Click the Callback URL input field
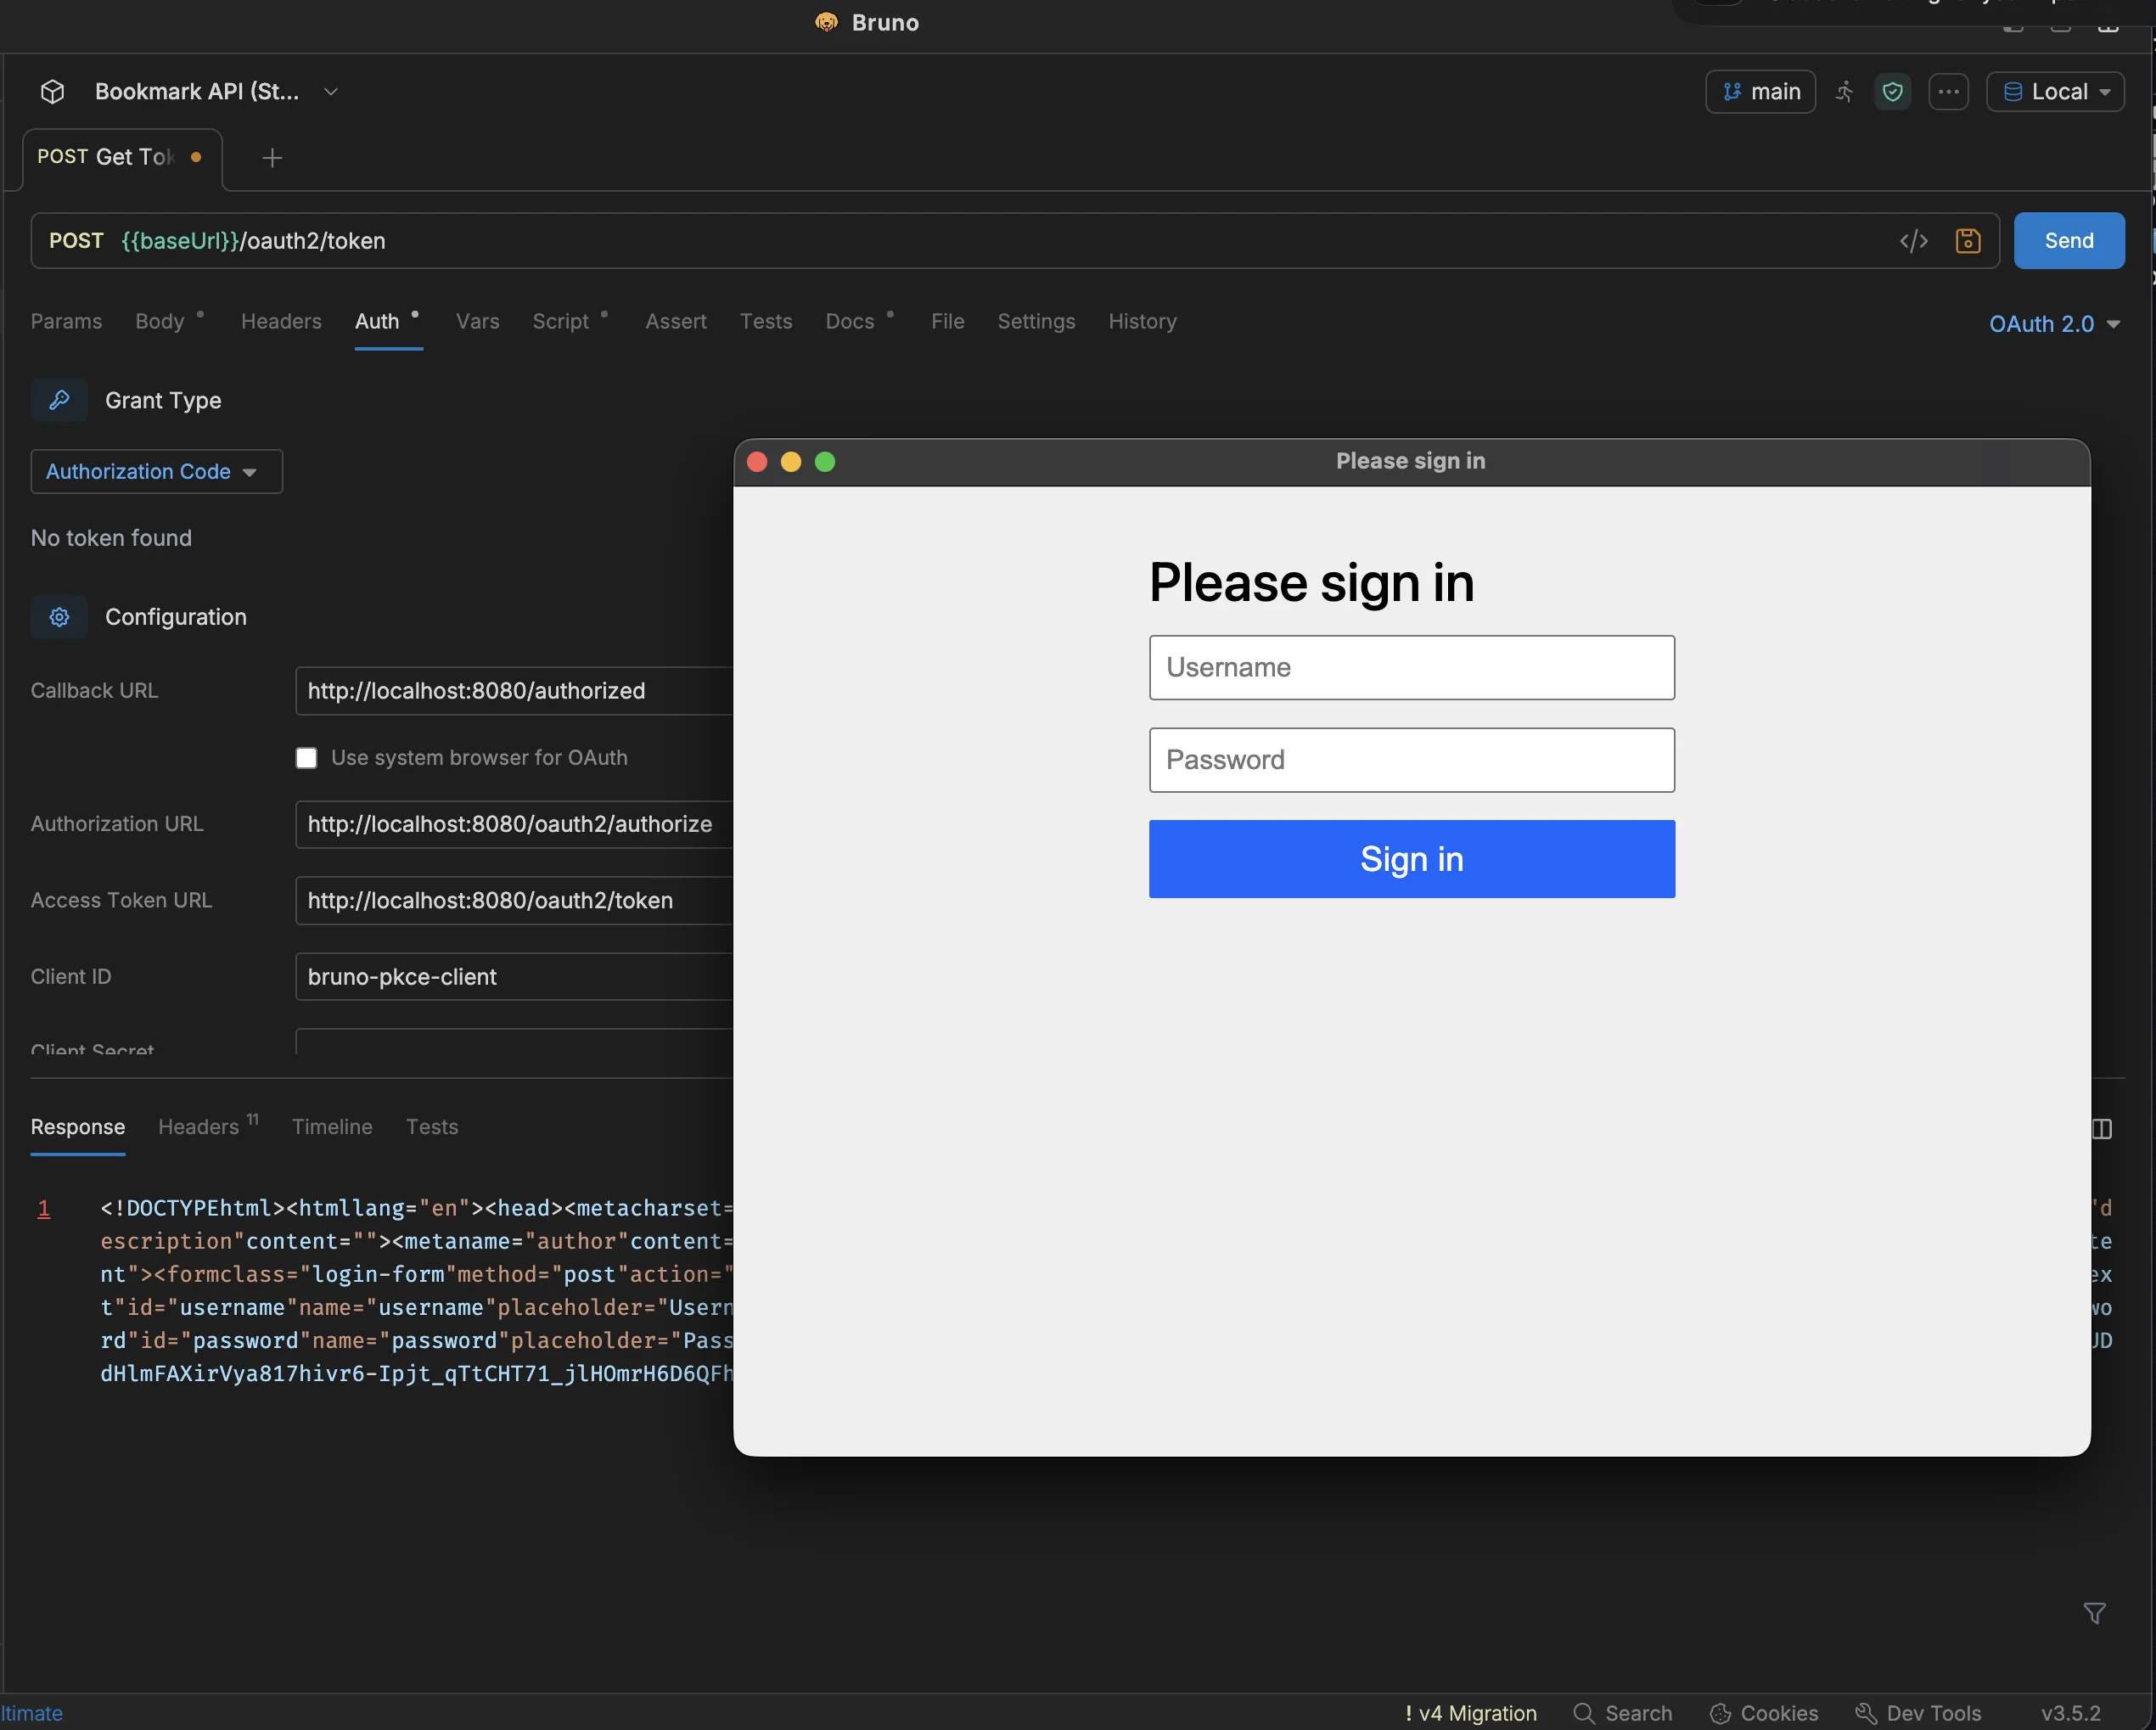This screenshot has height=1730, width=2156. (x=514, y=691)
